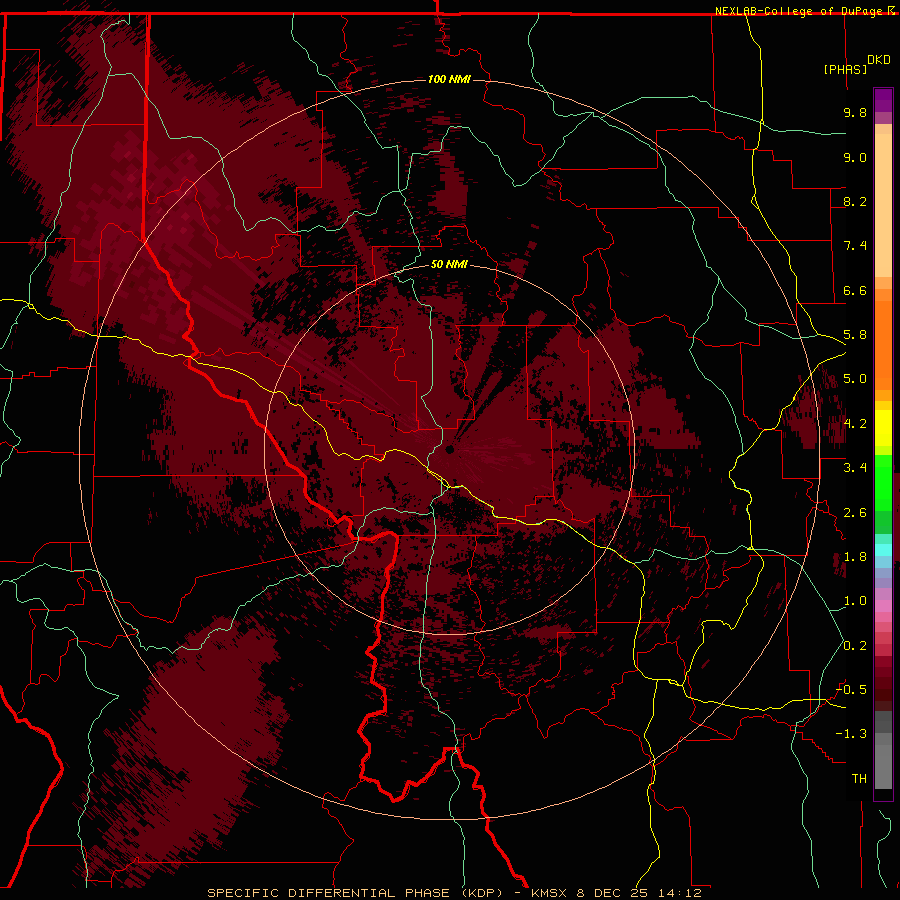Click the 50 NMI range ring label
Image resolution: width=900 pixels, height=900 pixels.
coord(449,264)
